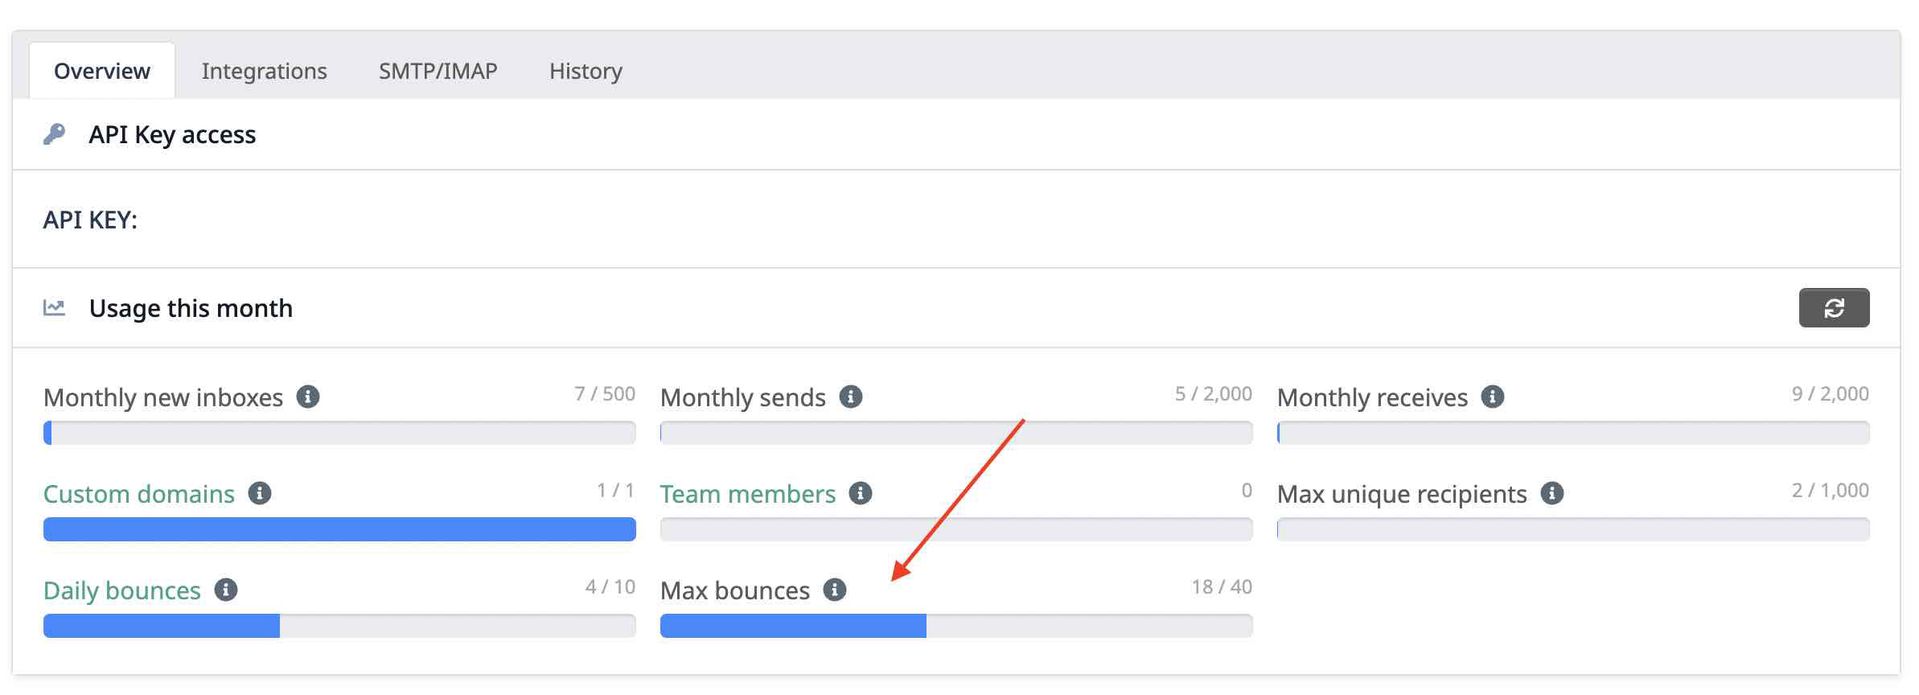Switch to the Integrations tab
The image size is (1919, 695).
[264, 71]
